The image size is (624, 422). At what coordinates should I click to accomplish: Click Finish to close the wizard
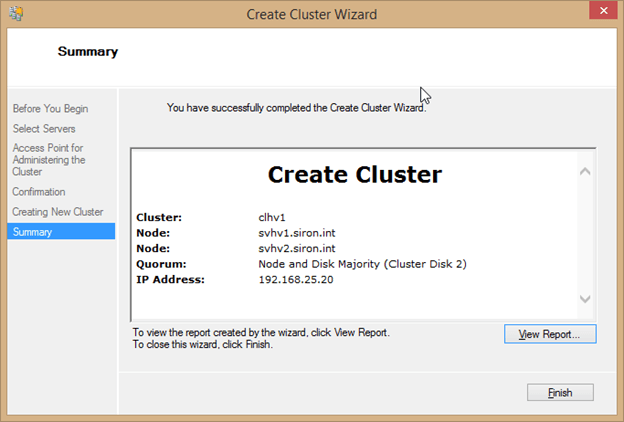point(560,392)
